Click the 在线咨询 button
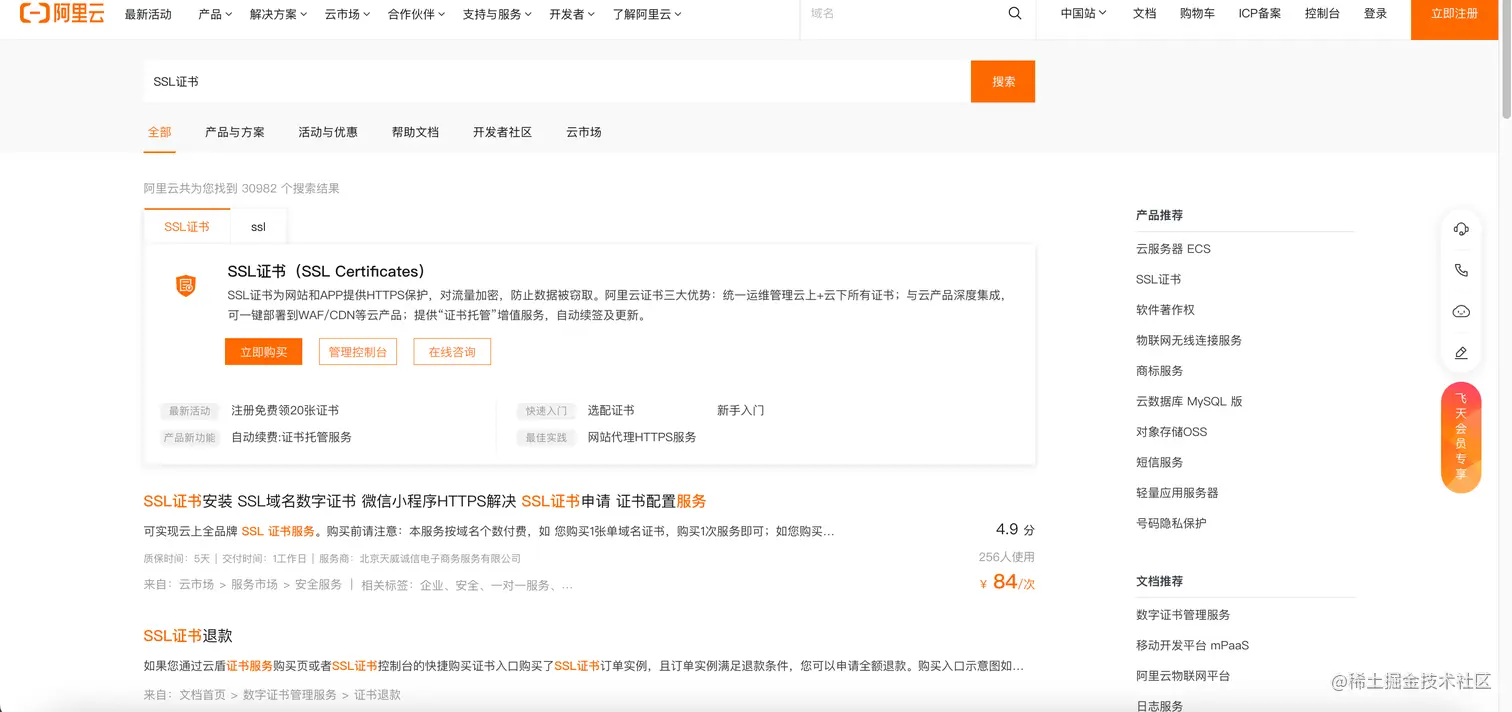 click(x=452, y=352)
